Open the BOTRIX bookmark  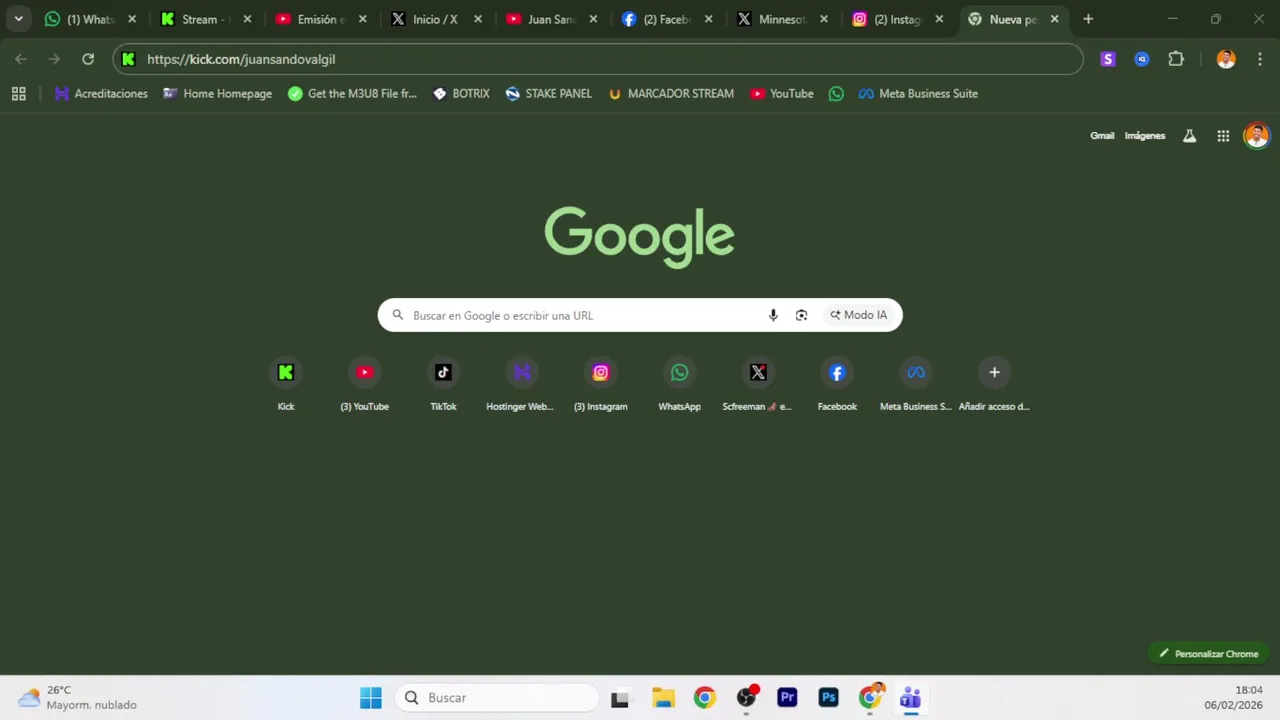pyautogui.click(x=461, y=93)
